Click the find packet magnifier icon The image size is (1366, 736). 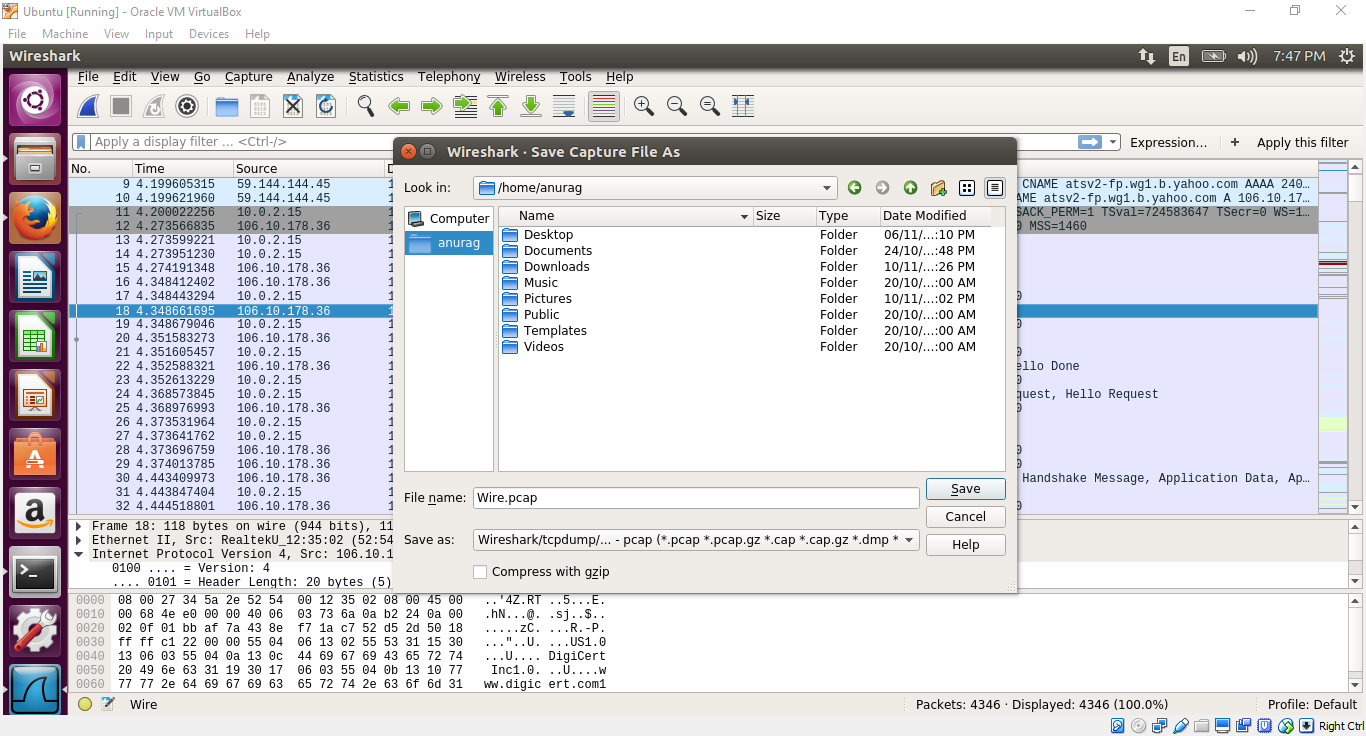tap(366, 106)
